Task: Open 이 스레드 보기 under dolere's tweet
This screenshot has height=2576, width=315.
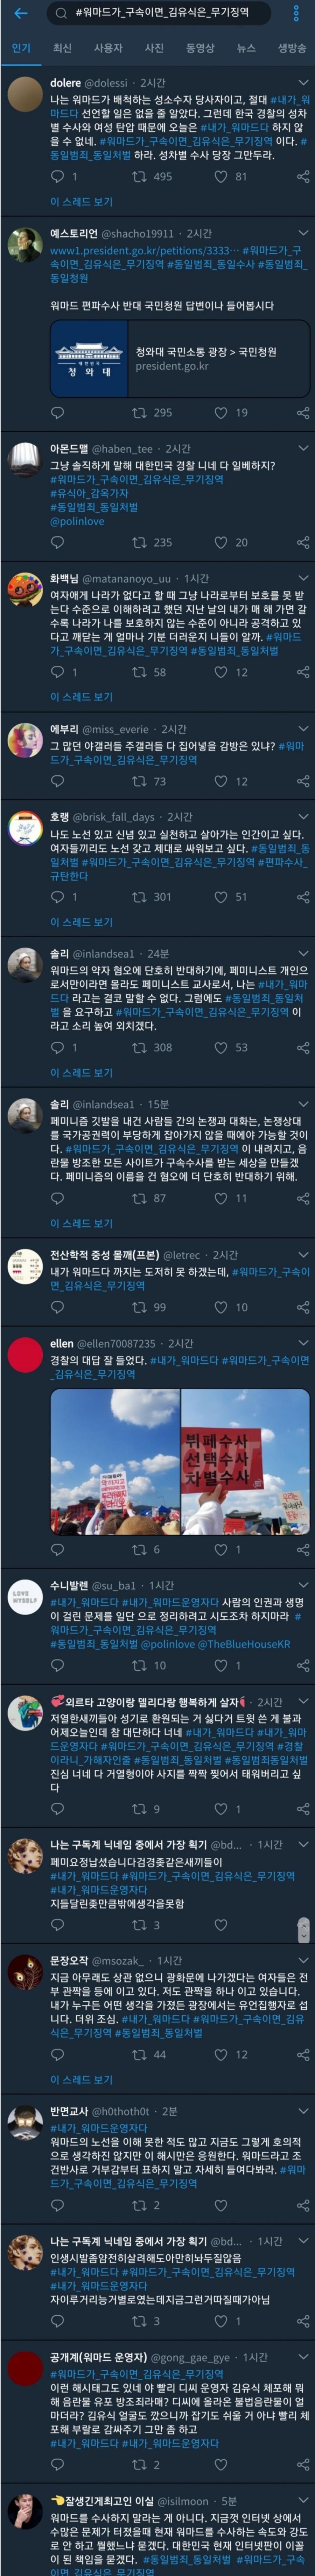Action: (x=81, y=202)
